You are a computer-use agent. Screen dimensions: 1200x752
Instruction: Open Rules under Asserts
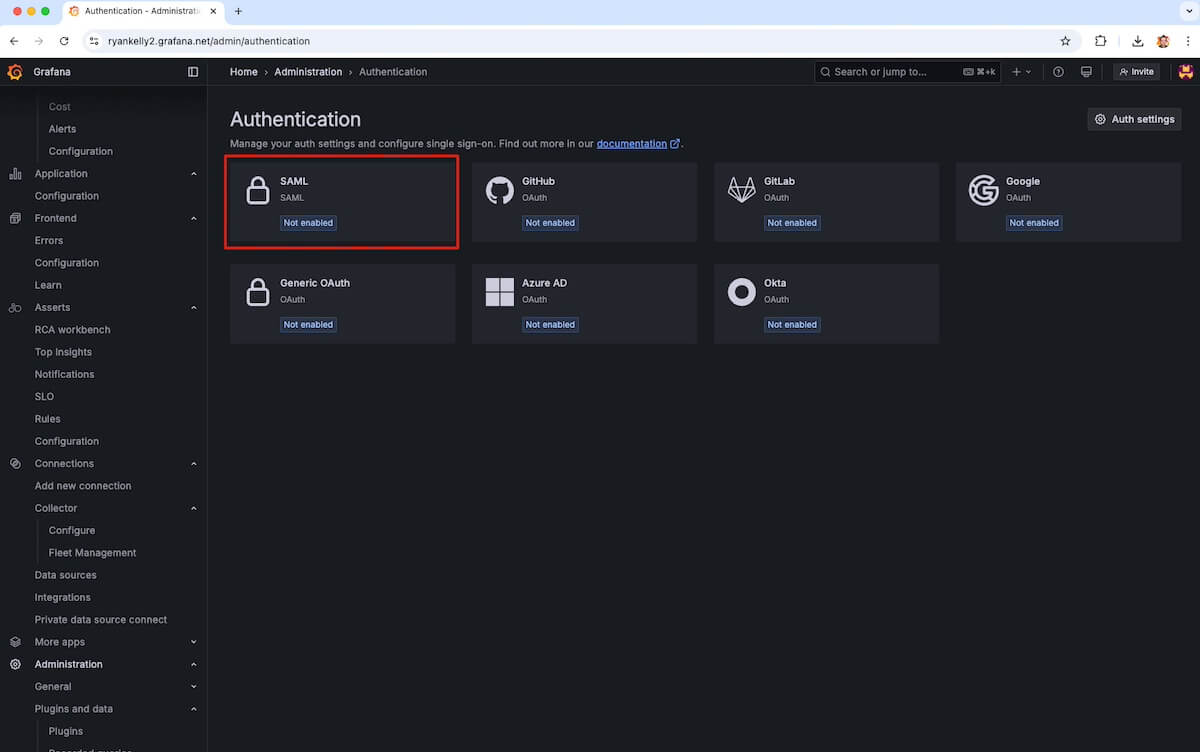(x=47, y=419)
